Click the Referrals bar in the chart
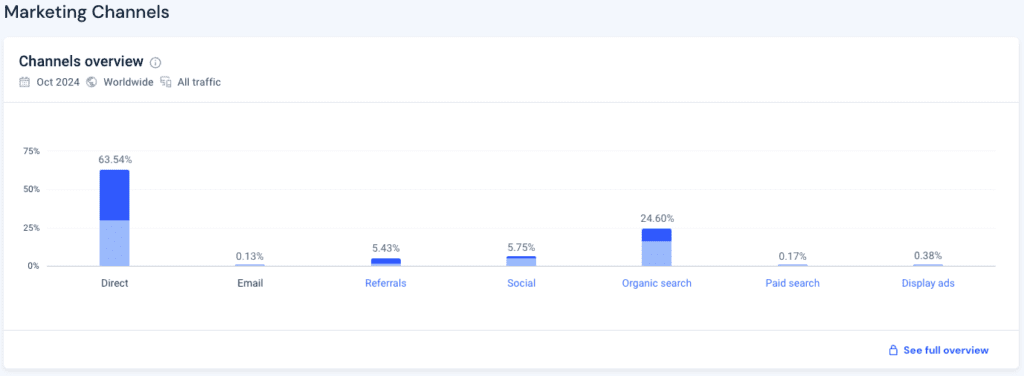 coord(385,262)
